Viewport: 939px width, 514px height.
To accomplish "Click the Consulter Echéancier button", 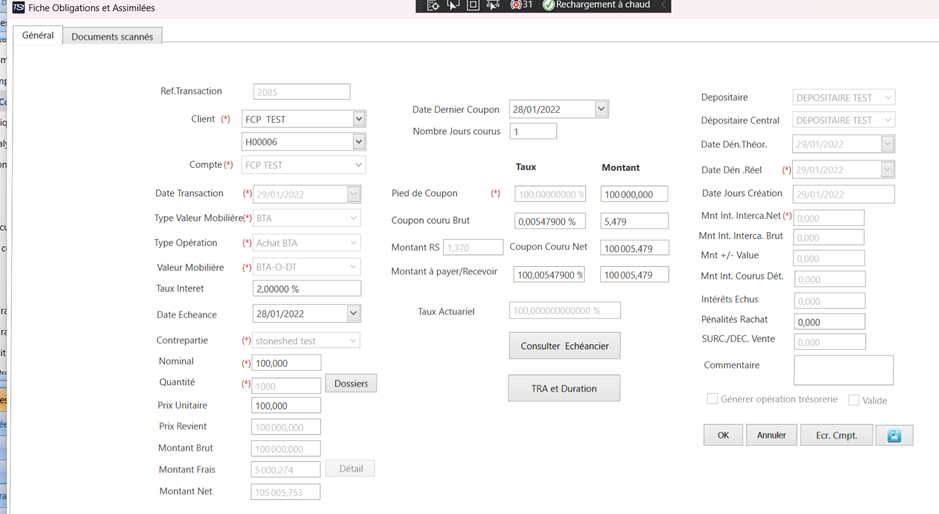I will coord(565,346).
